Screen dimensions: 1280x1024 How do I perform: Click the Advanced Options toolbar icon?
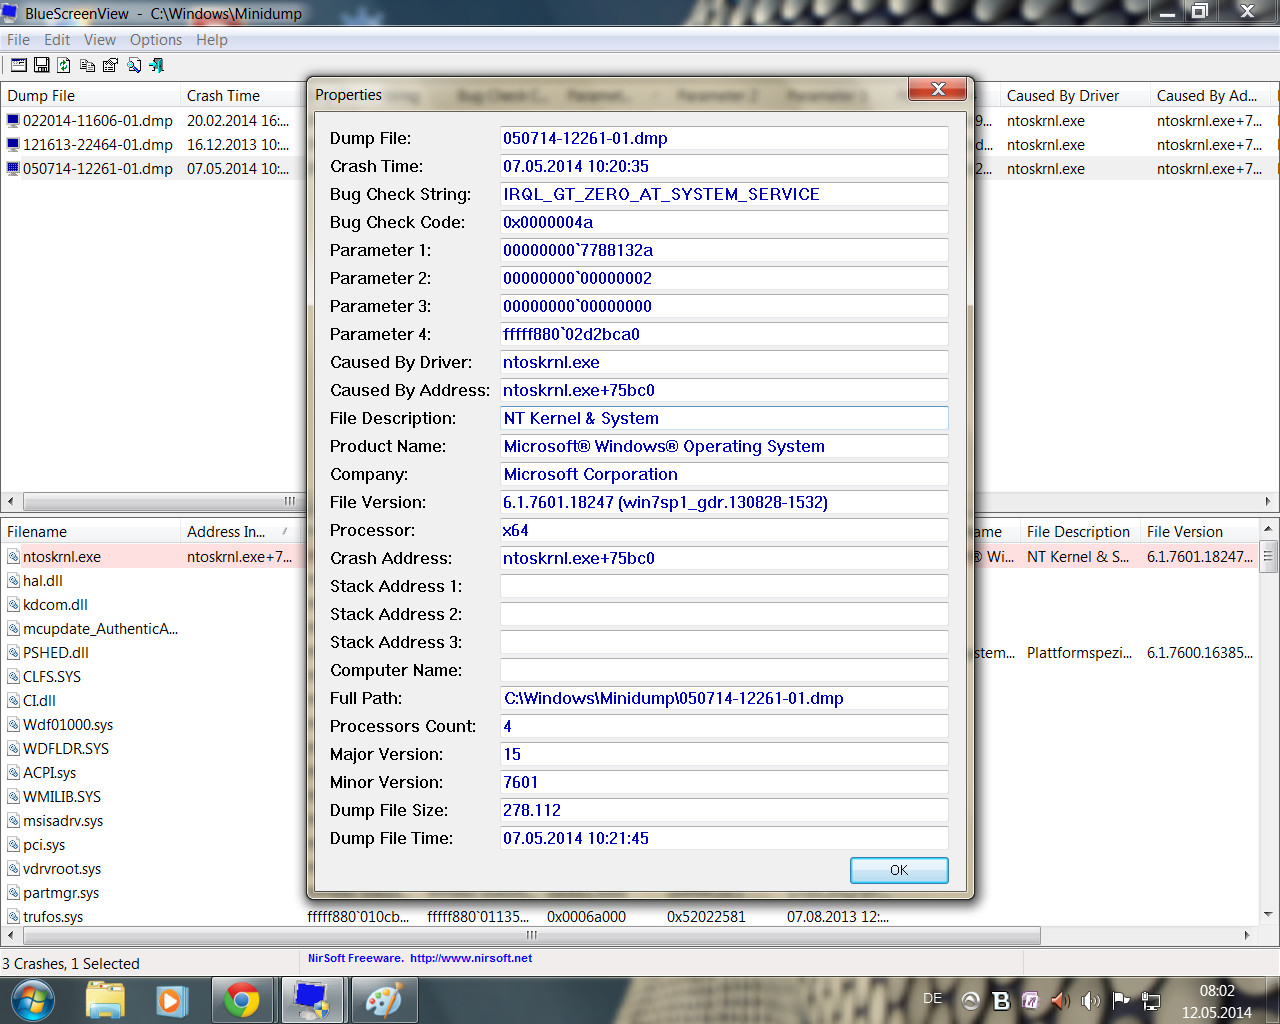tap(19, 65)
